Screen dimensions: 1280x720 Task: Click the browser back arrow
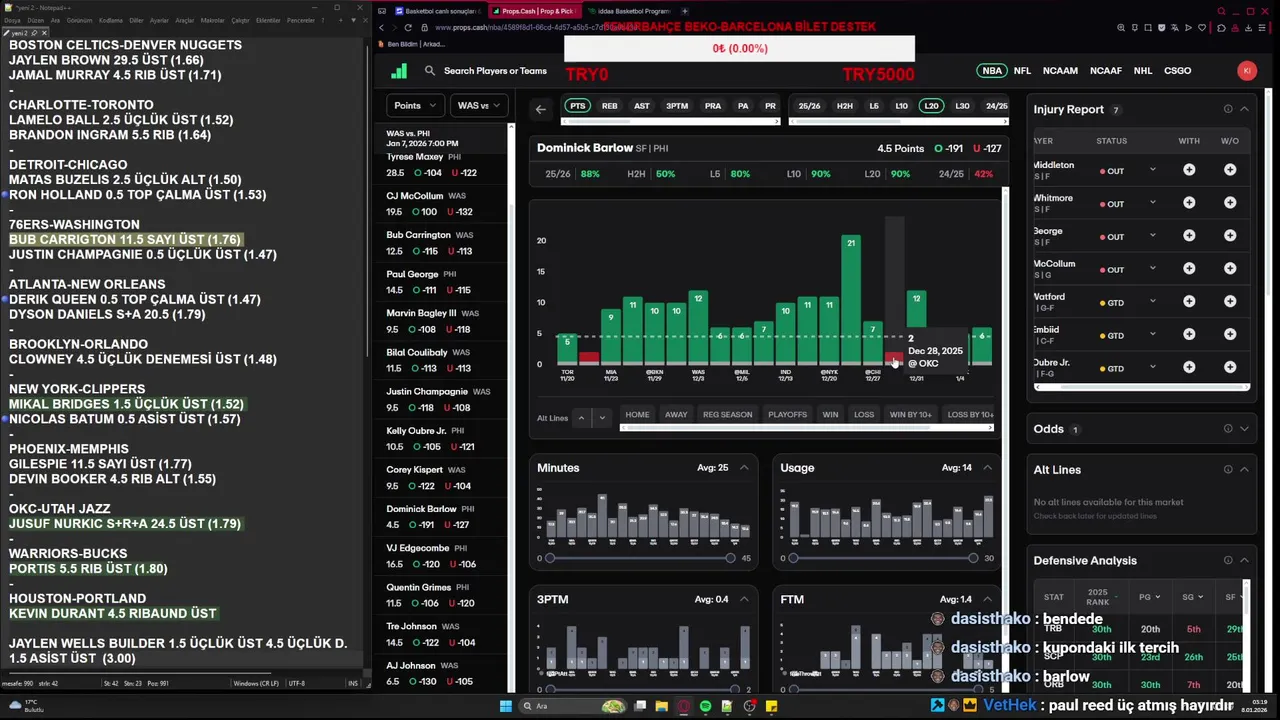381,28
